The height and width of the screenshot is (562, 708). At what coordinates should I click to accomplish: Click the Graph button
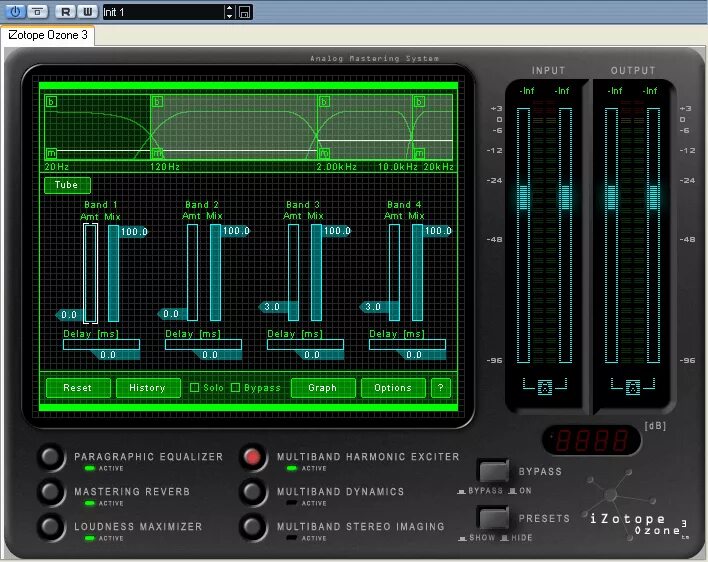323,388
